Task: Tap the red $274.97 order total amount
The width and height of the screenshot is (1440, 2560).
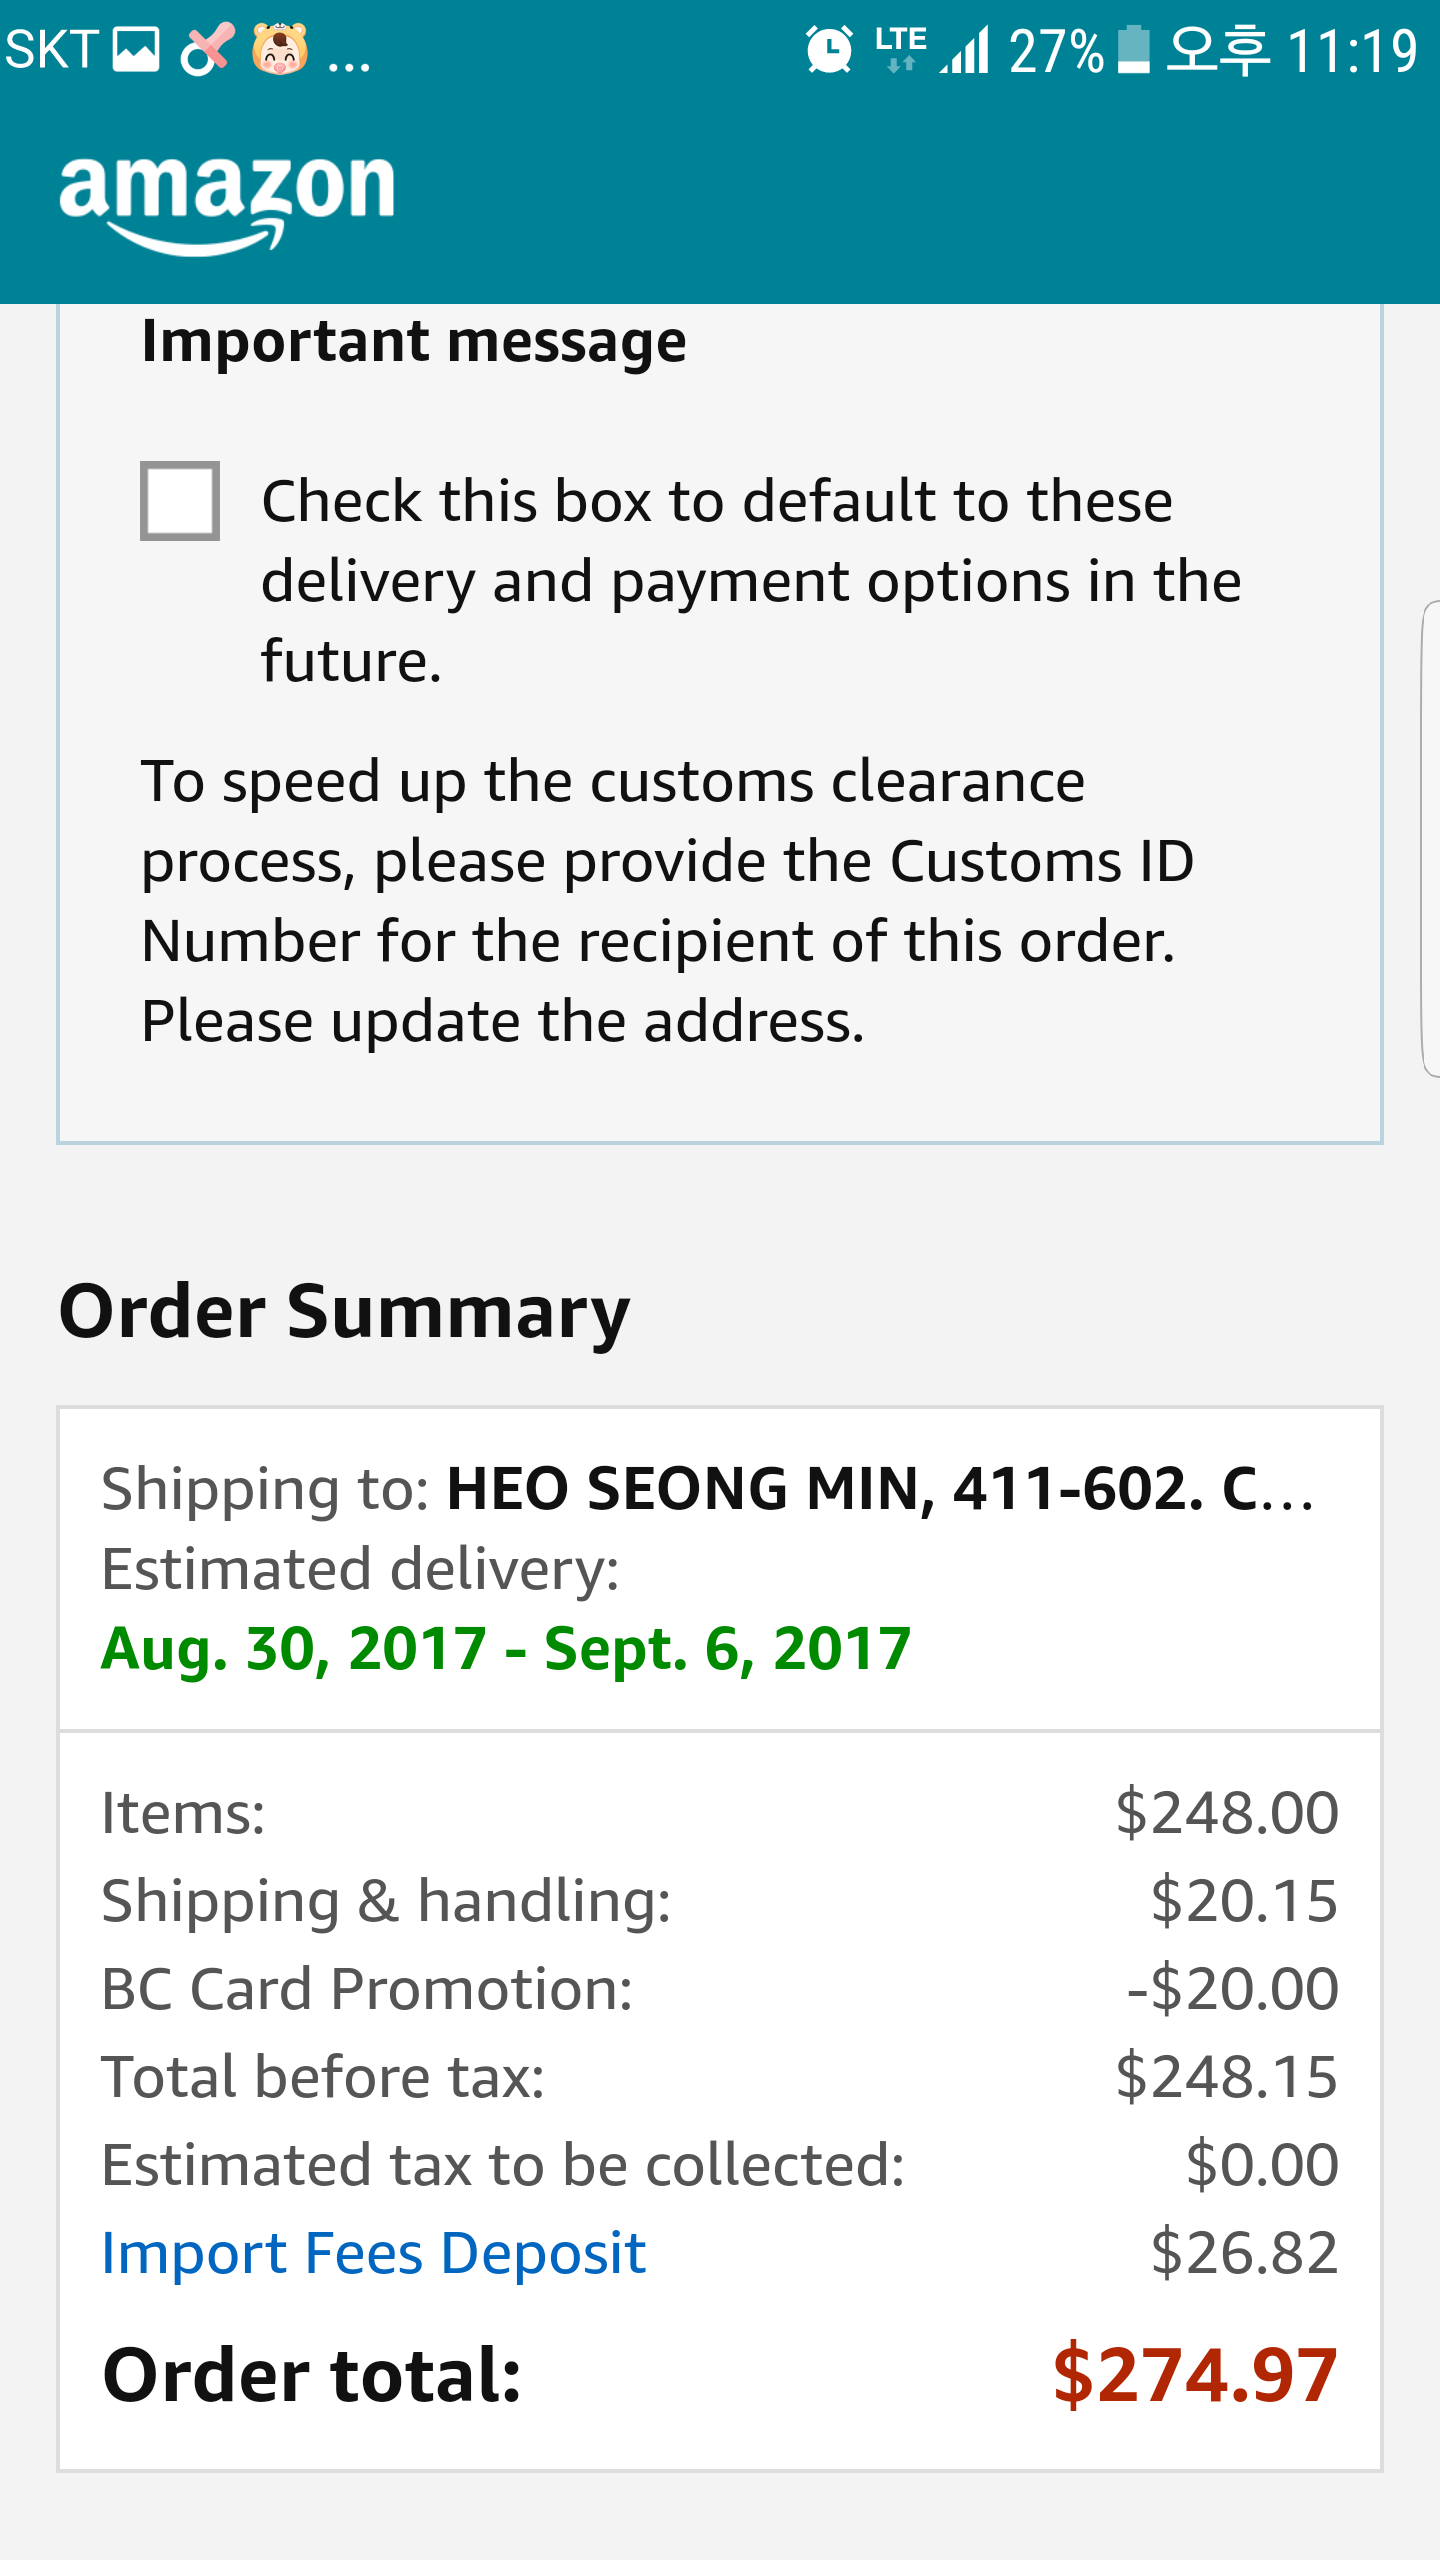Action: tap(1195, 2375)
